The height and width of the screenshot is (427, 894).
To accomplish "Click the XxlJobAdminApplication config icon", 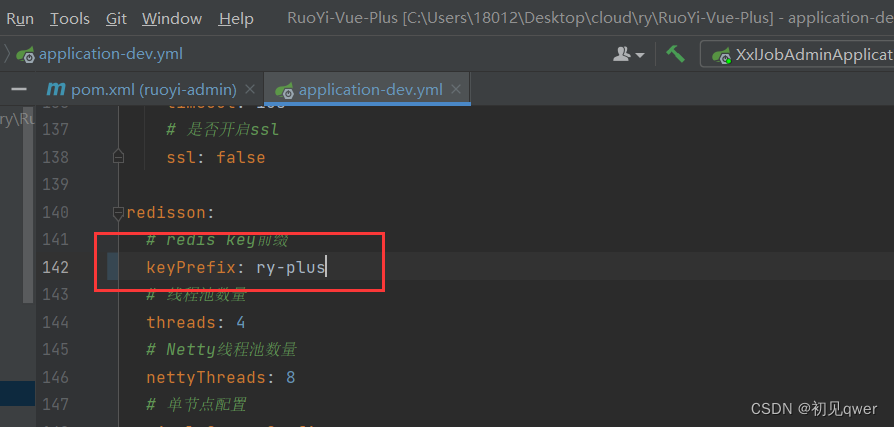I will click(x=721, y=55).
